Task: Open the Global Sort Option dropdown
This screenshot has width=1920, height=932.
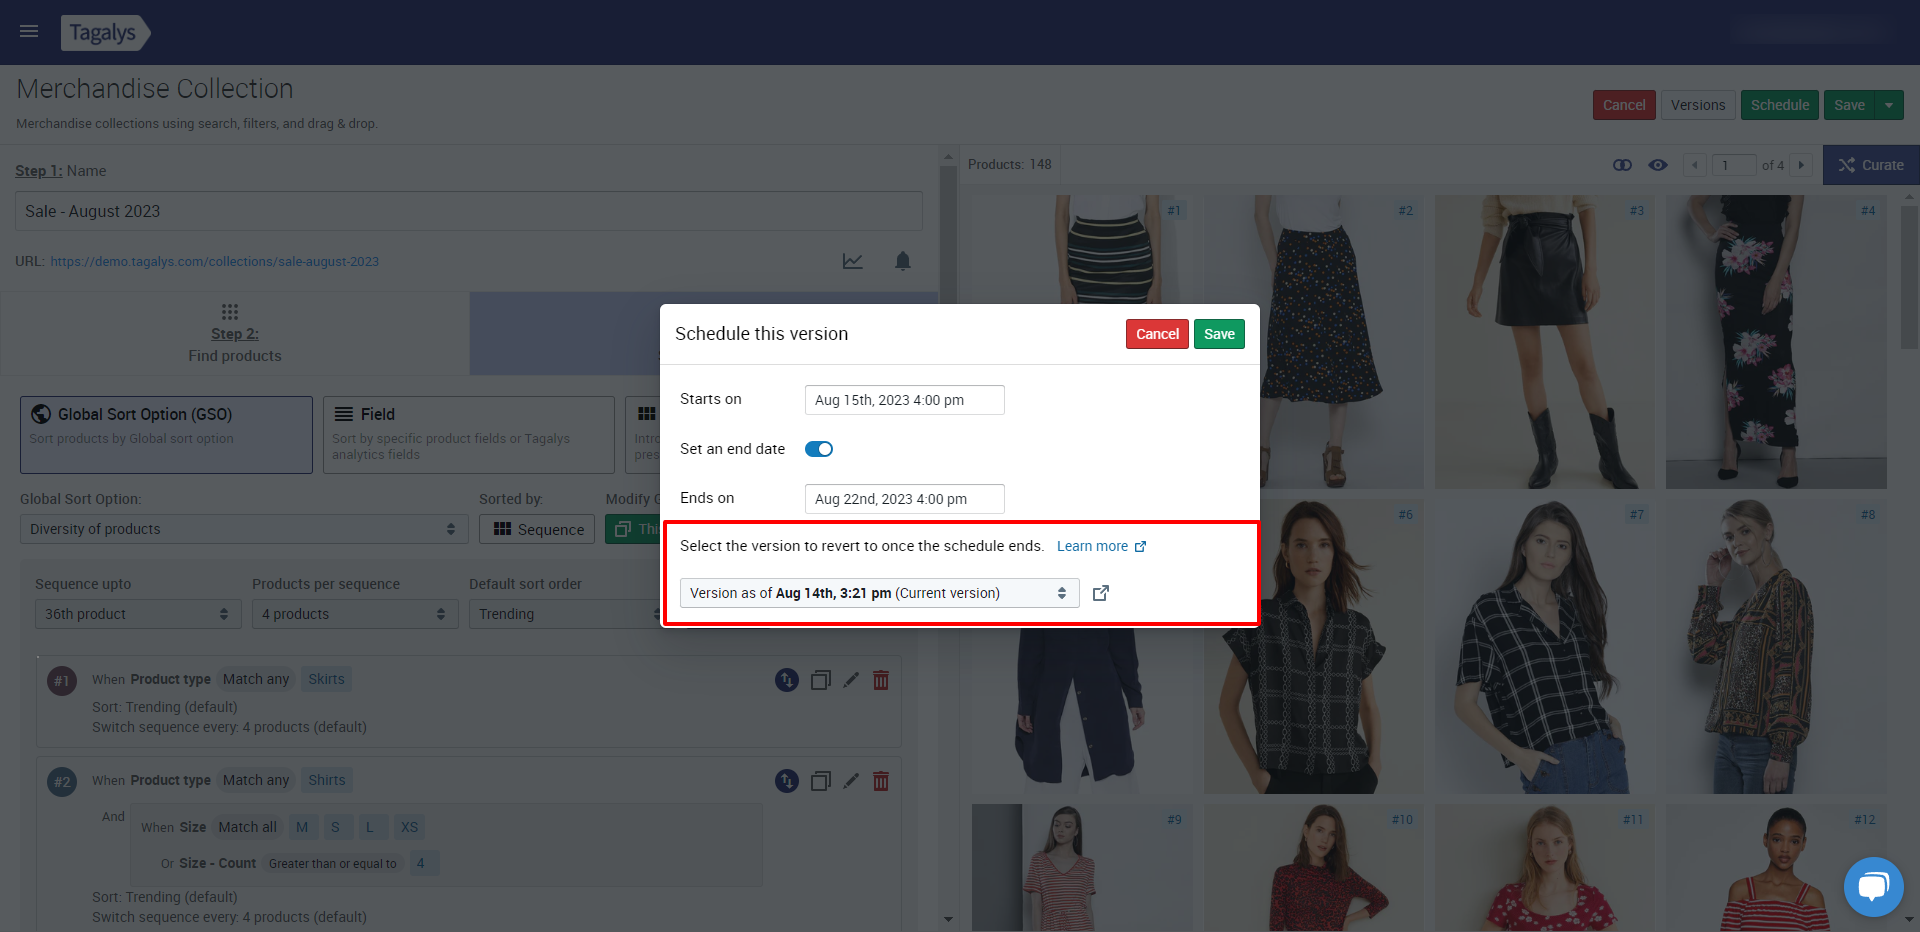Action: 244,529
